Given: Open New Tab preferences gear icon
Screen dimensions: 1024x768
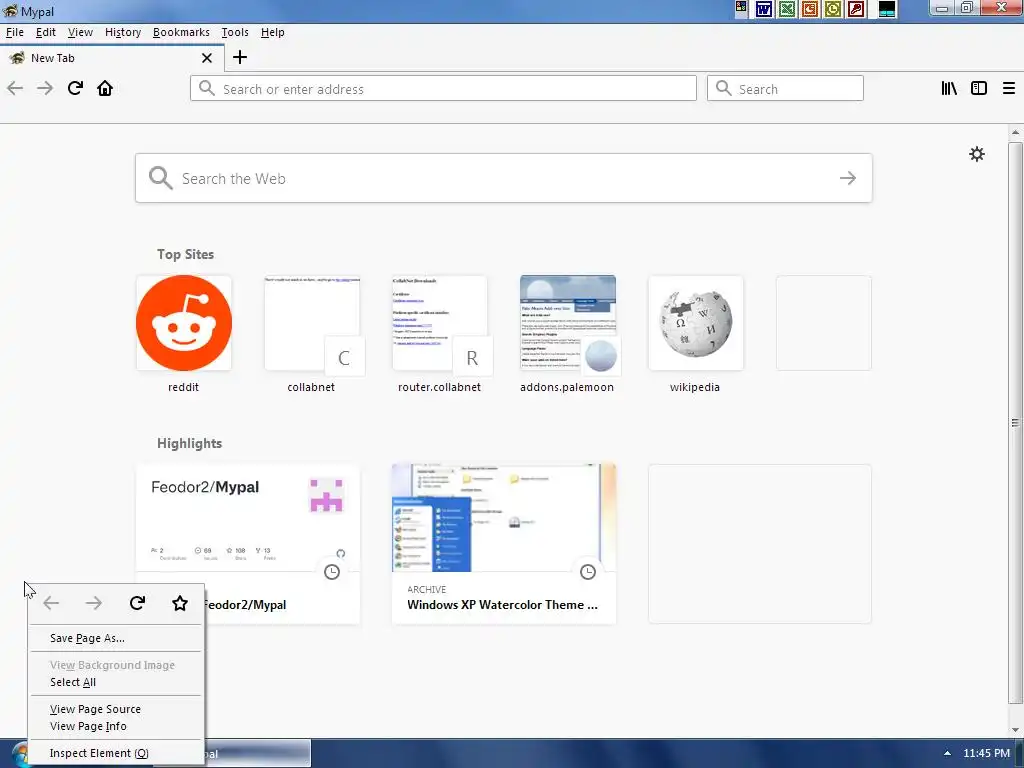Looking at the screenshot, I should pos(977,154).
